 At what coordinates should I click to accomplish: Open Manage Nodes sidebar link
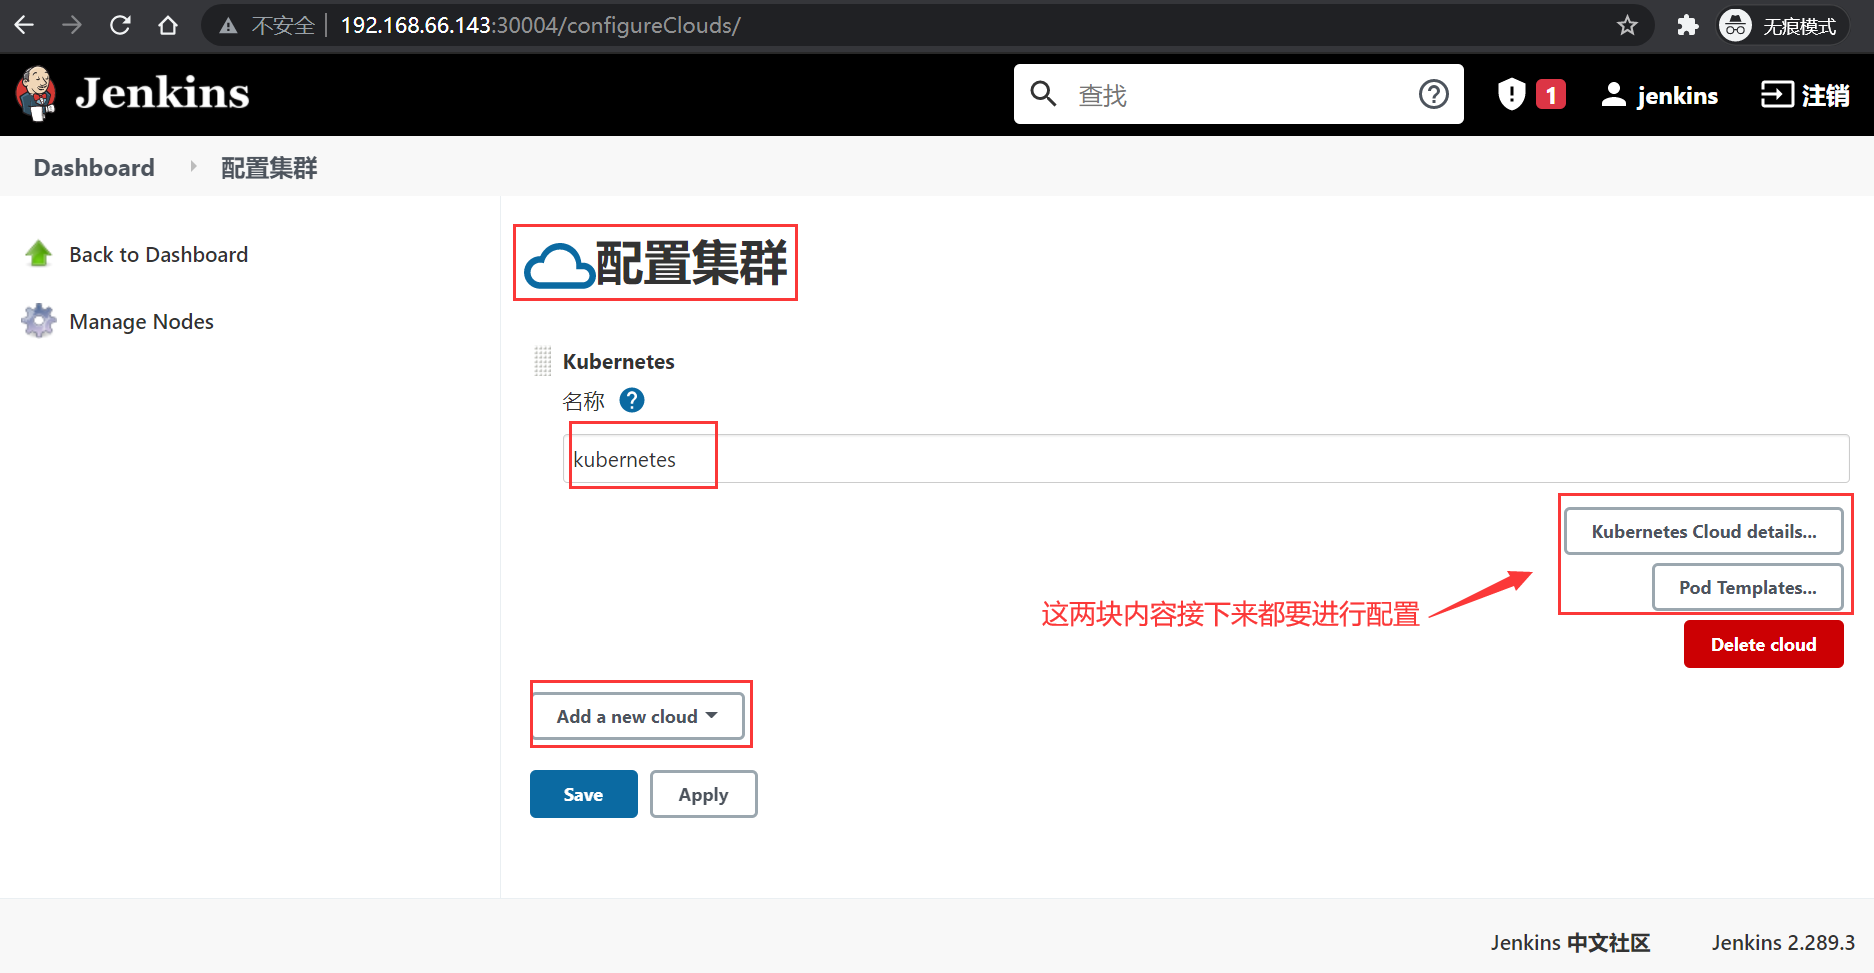141,321
